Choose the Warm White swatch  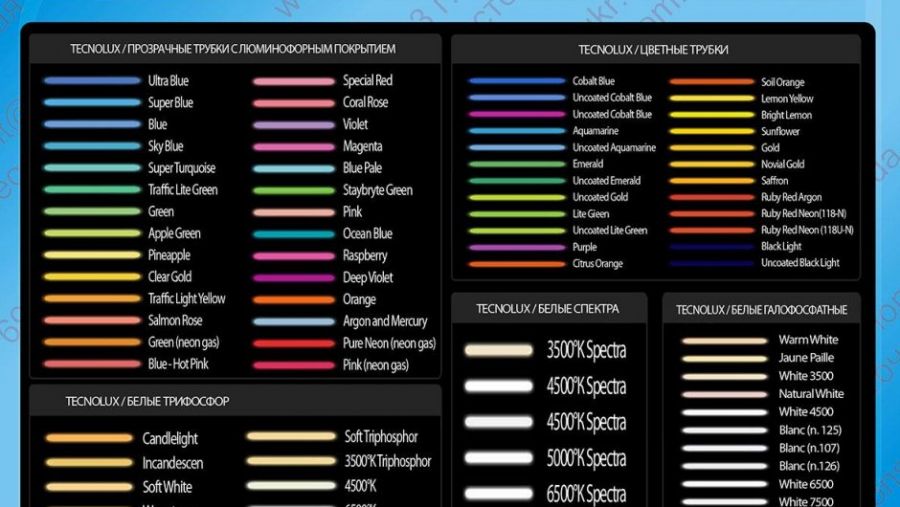pos(724,340)
